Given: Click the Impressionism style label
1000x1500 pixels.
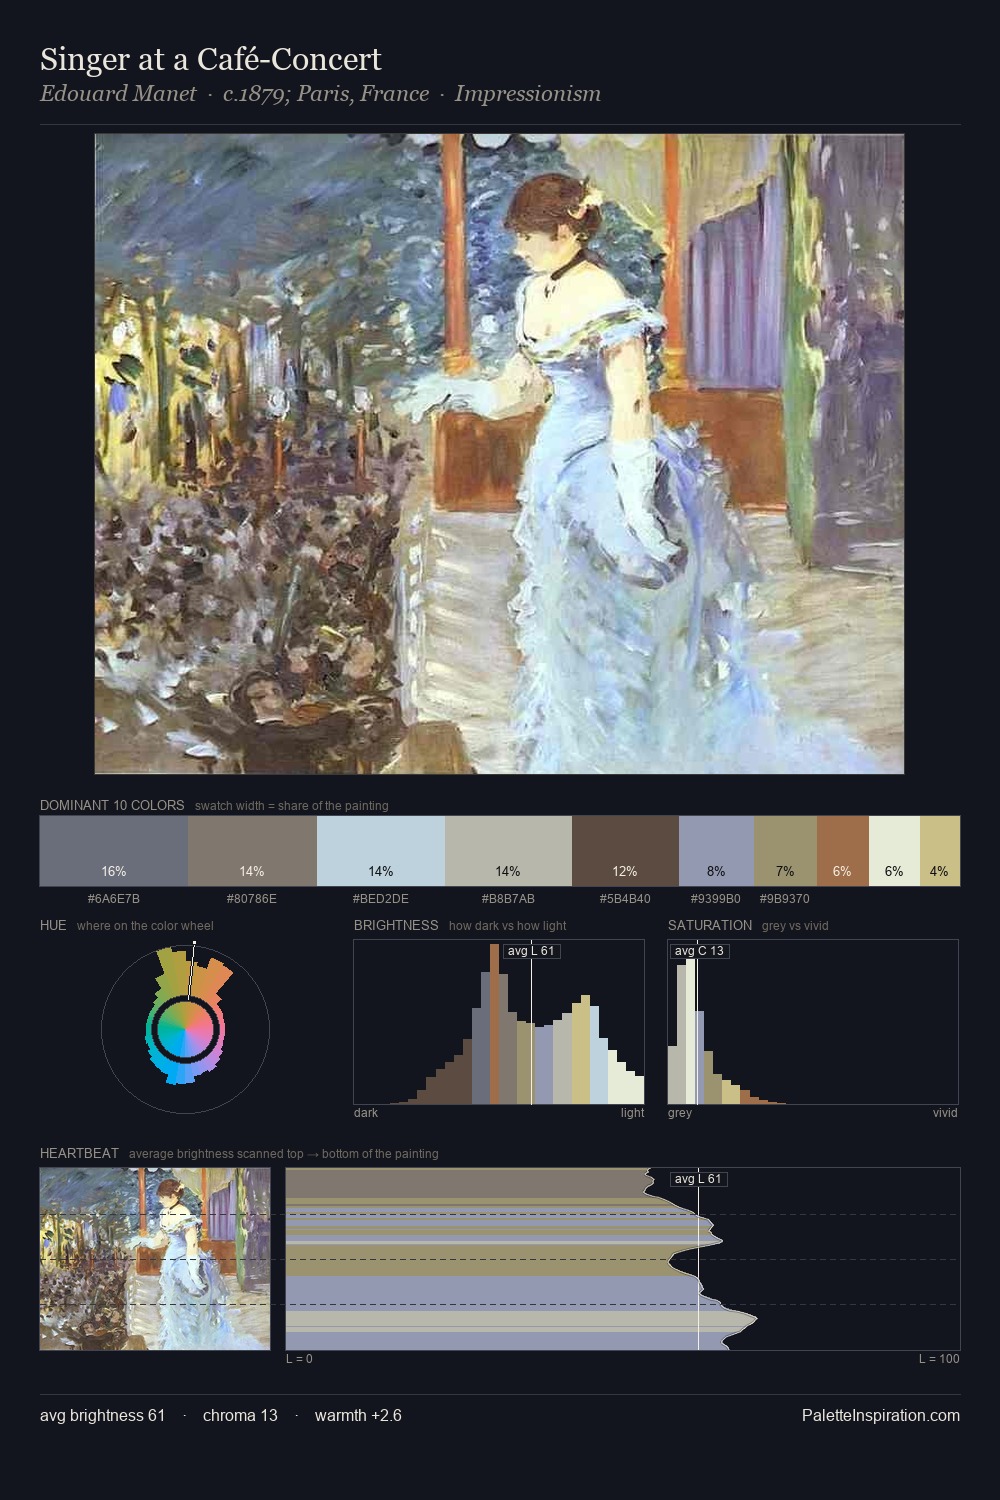Looking at the screenshot, I should pyautogui.click(x=528, y=94).
